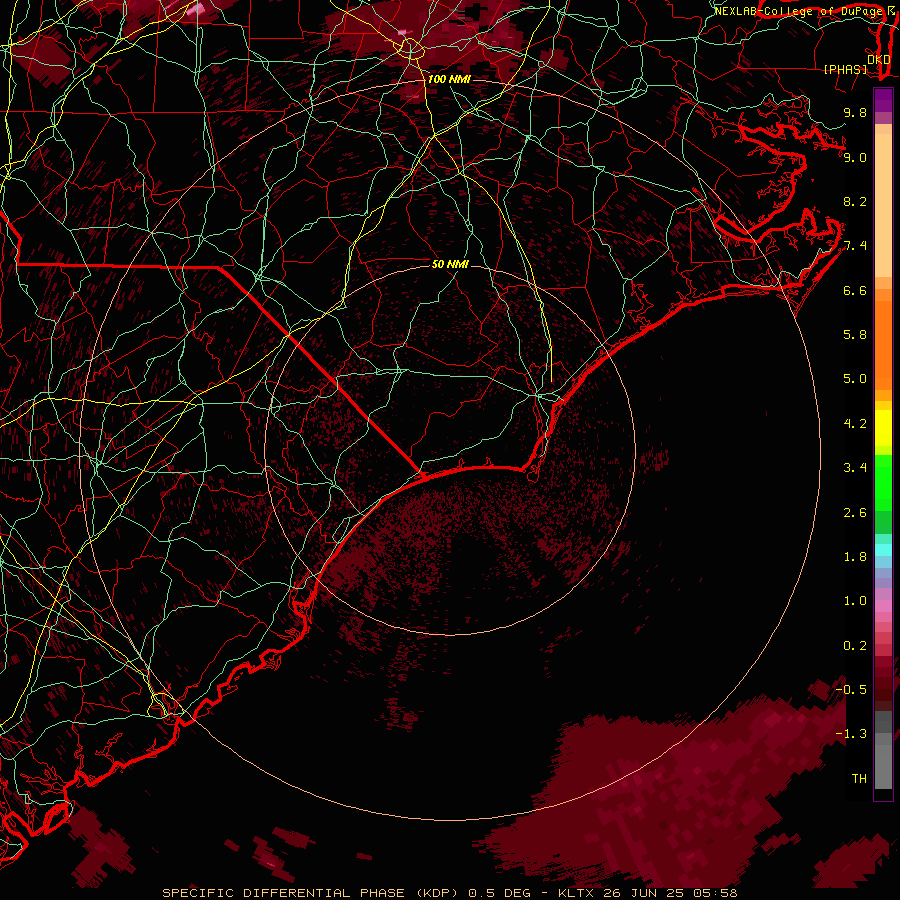Click the 1.0 legend value

pos(855,601)
